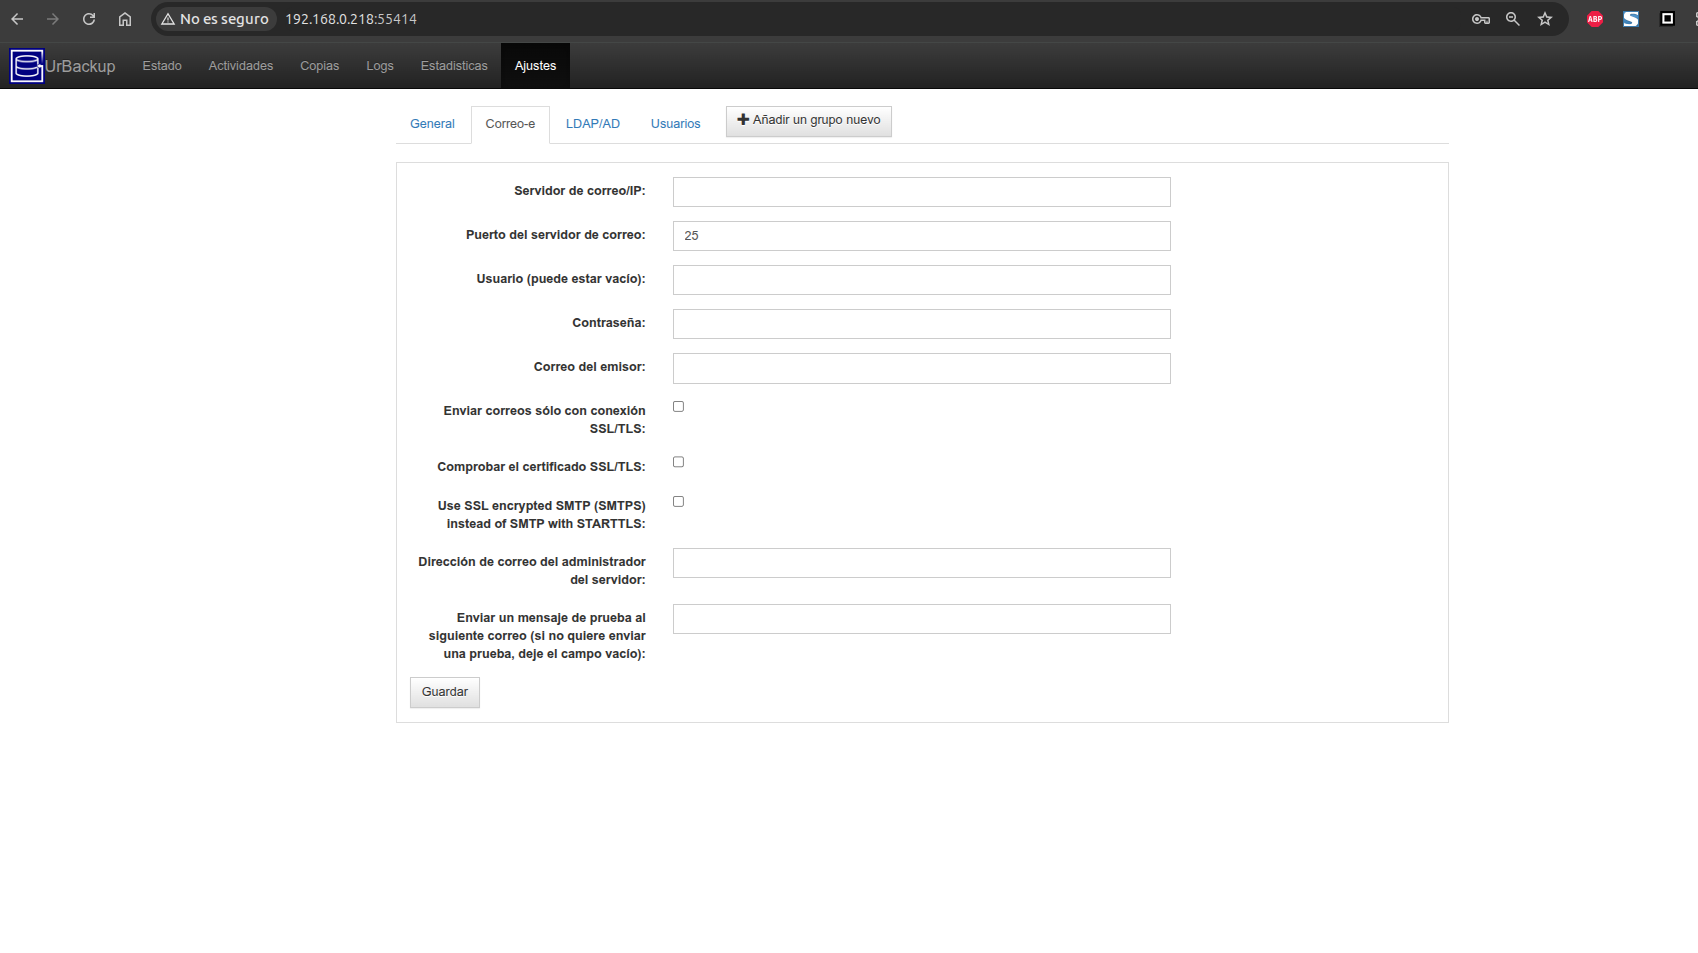Click Añadir un grupo nuevo button

808,121
